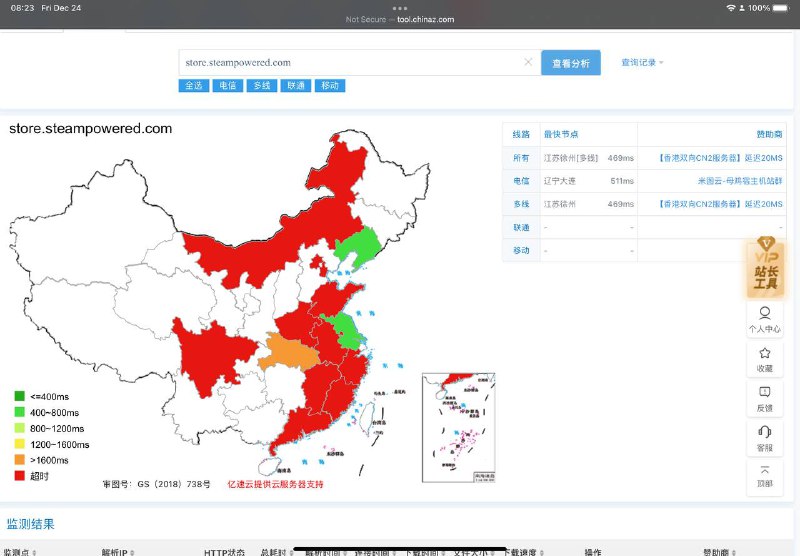This screenshot has height=556, width=800.
Task: Open the 香港双向CN2服务器 sponsor link in 所有 row
Action: [720, 158]
